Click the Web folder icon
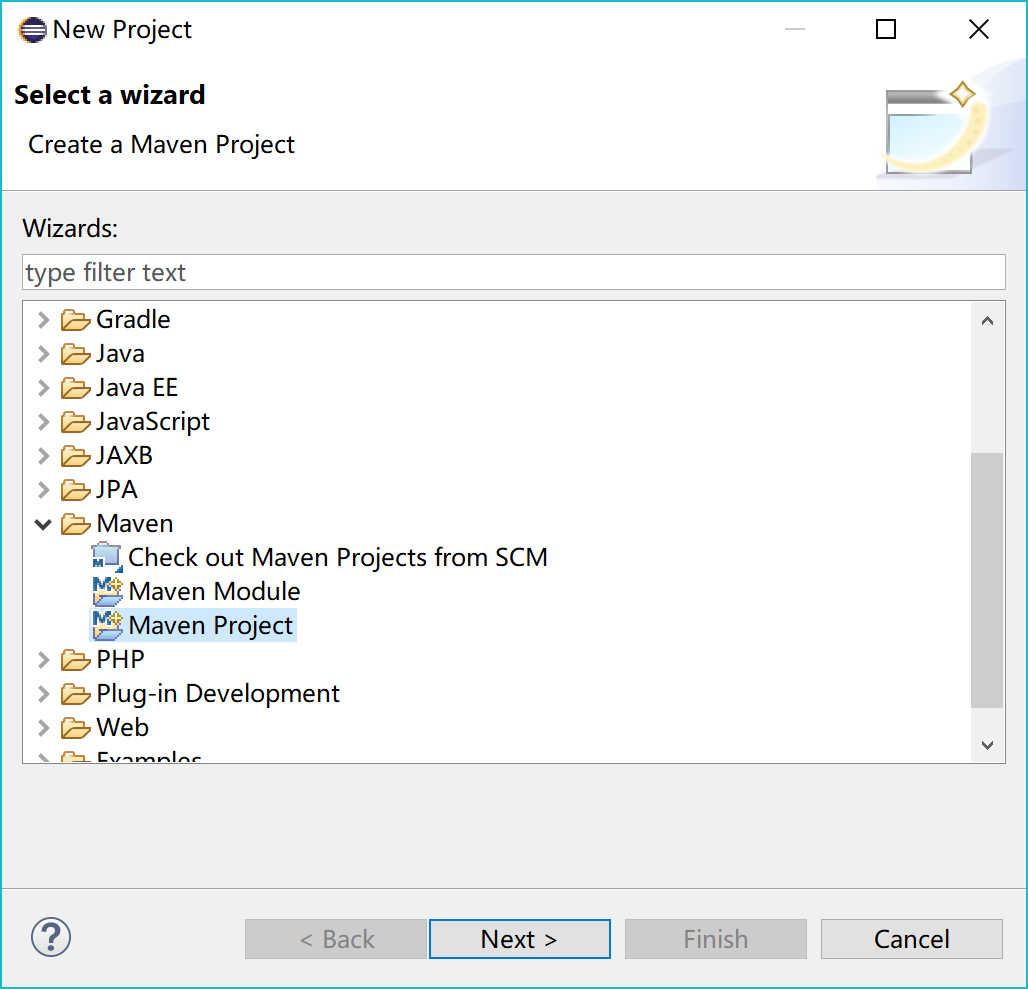 [x=75, y=729]
